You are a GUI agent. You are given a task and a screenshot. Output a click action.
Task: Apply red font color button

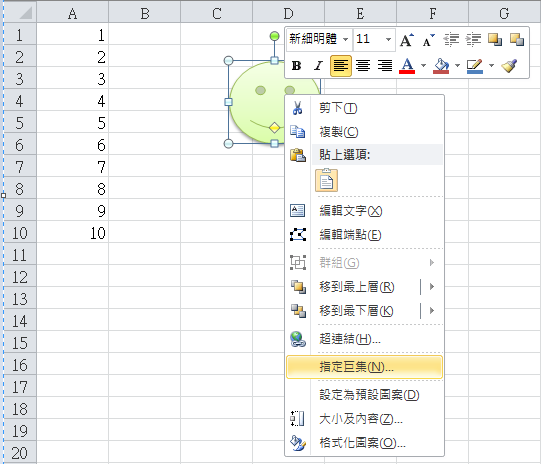(x=407, y=66)
